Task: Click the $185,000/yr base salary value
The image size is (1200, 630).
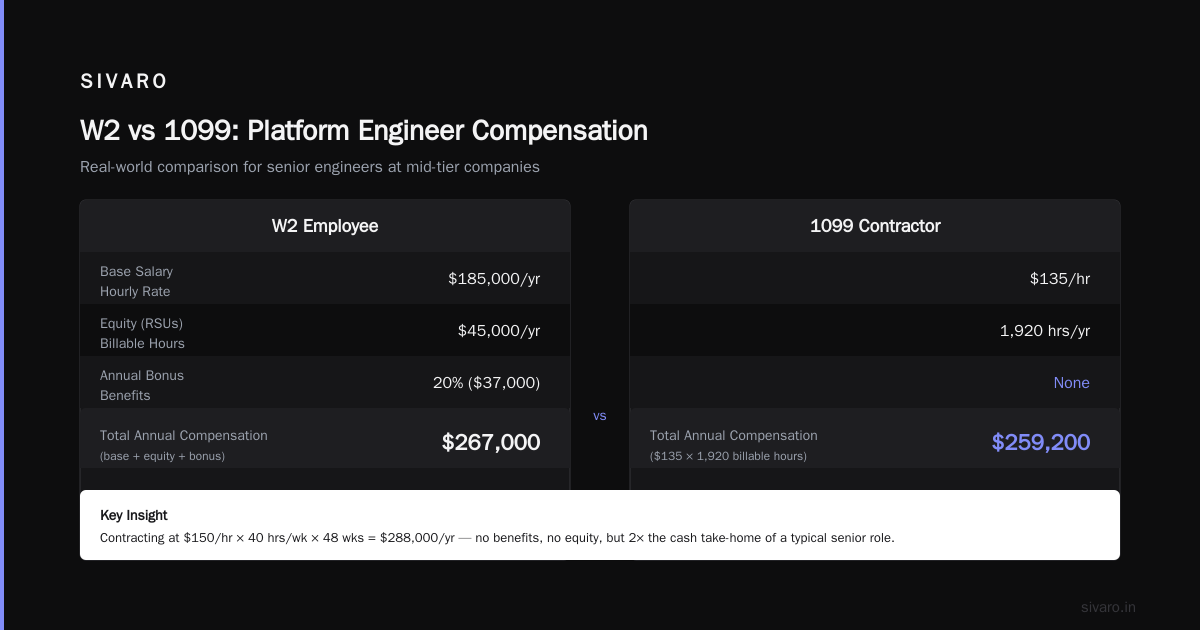Action: [x=494, y=279]
